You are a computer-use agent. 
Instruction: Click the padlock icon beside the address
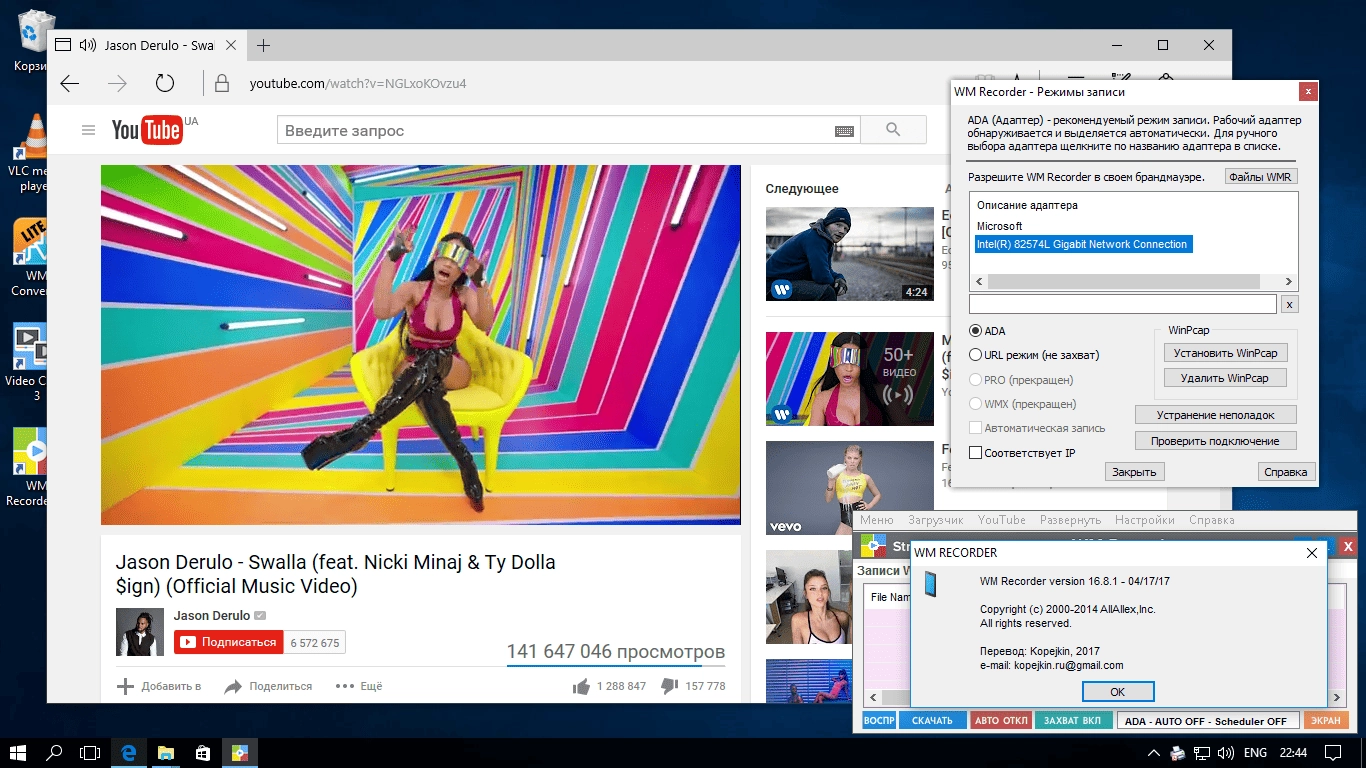[x=222, y=84]
